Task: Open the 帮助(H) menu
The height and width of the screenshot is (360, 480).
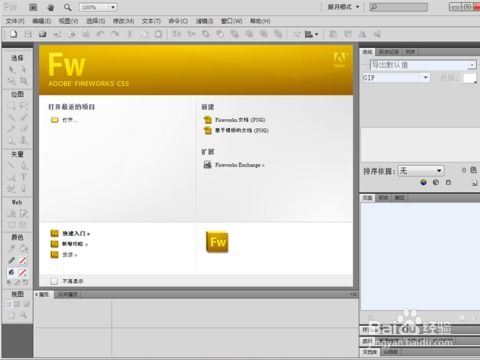Action: tap(260, 21)
